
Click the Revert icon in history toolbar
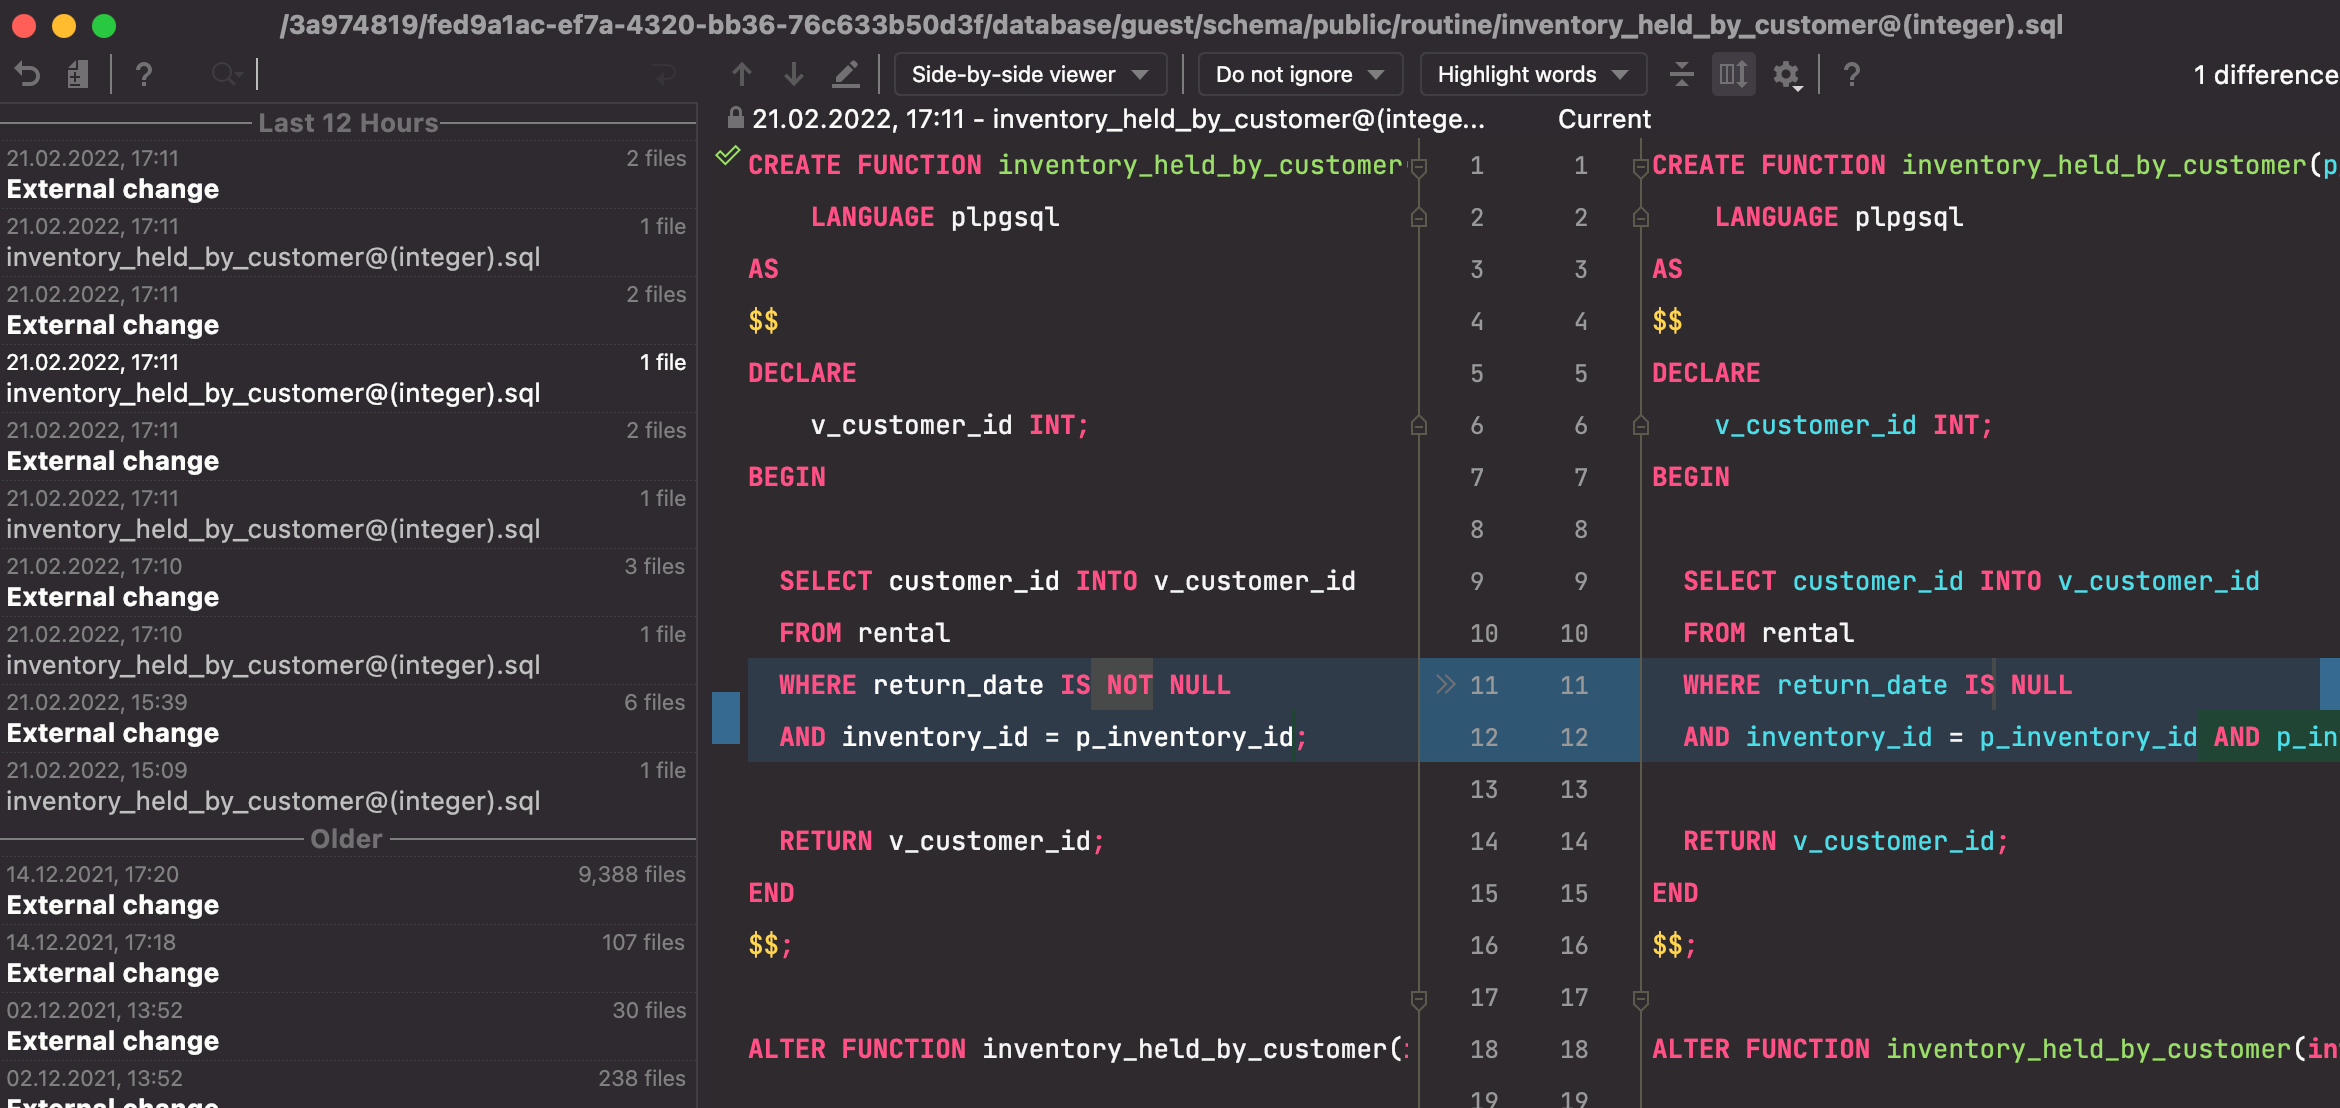click(27, 74)
